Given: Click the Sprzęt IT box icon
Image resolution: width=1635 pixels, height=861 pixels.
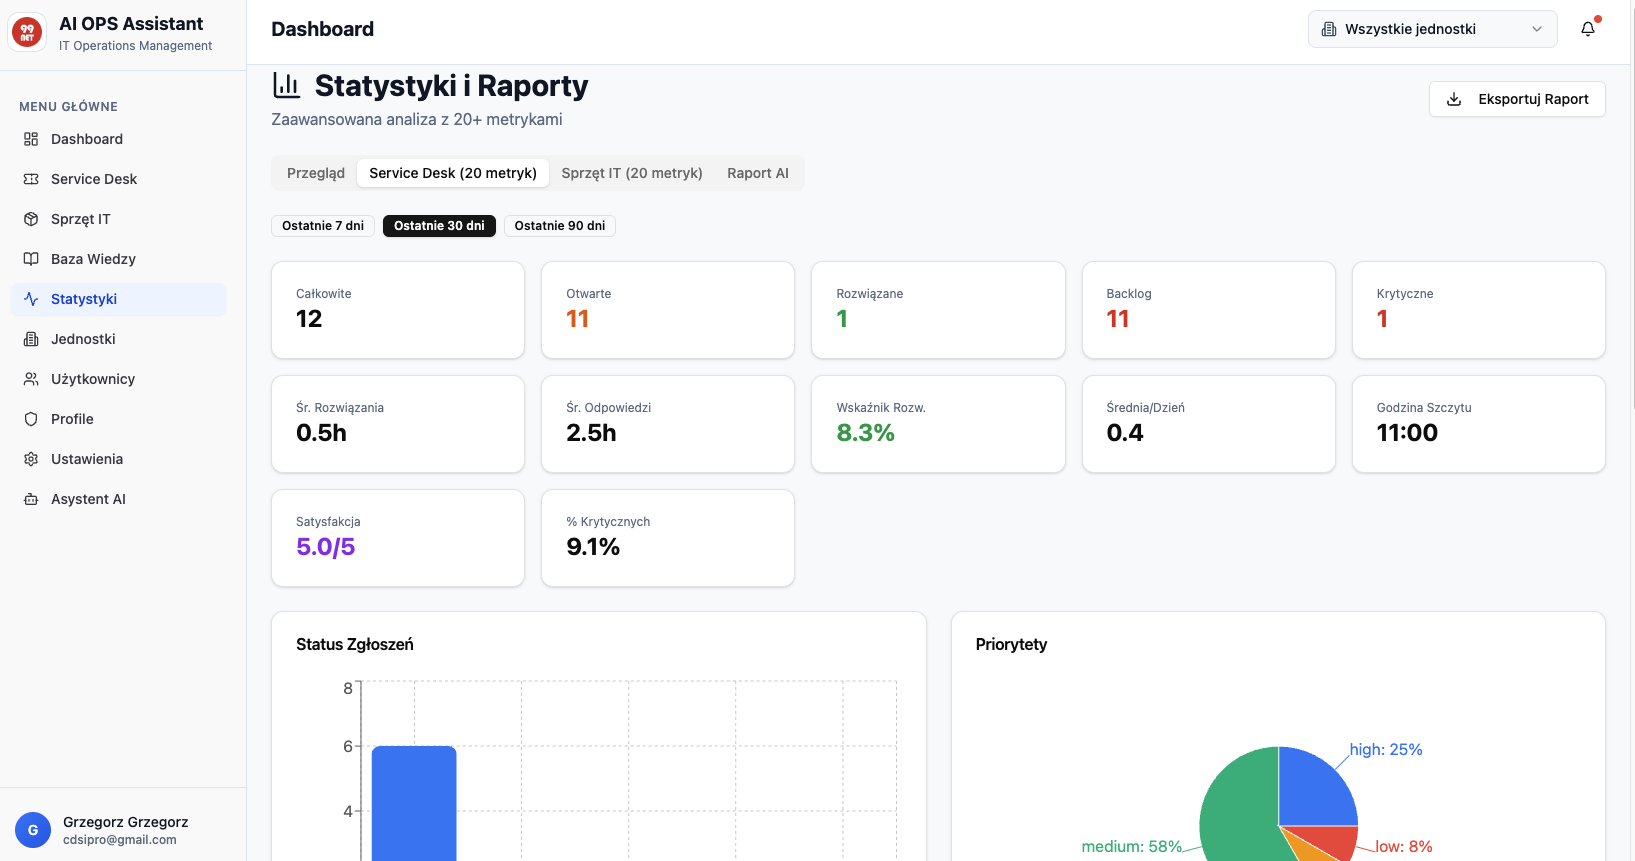Looking at the screenshot, I should [x=31, y=219].
